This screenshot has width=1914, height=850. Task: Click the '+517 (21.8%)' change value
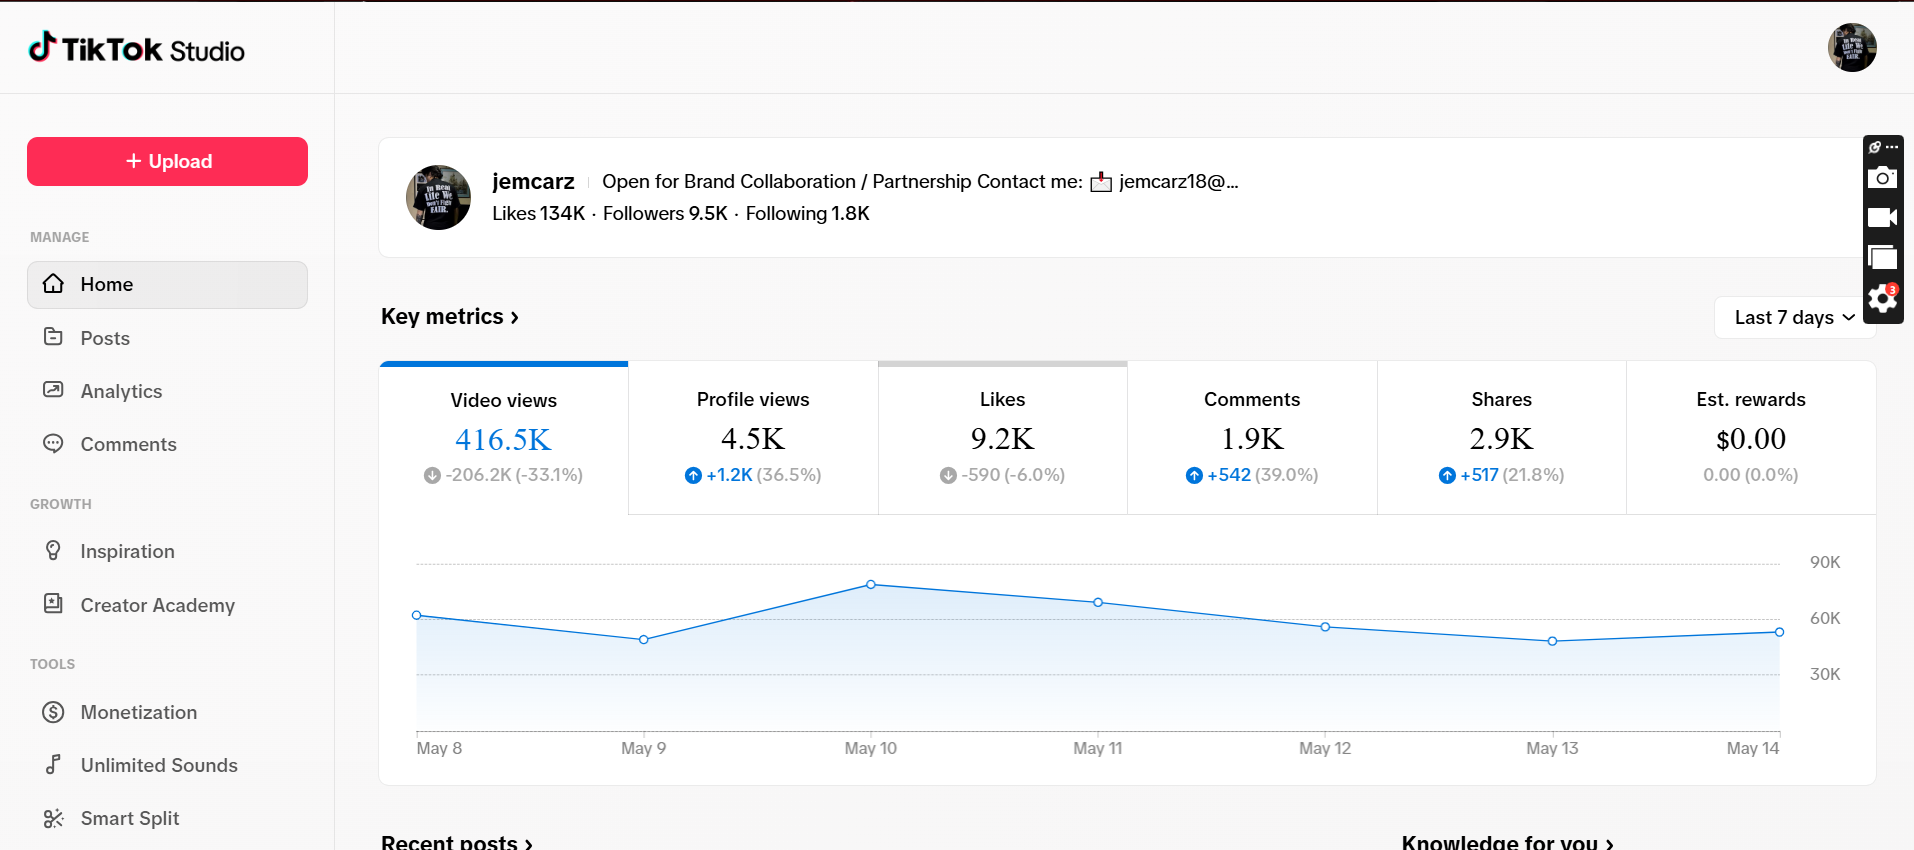pyautogui.click(x=1502, y=475)
